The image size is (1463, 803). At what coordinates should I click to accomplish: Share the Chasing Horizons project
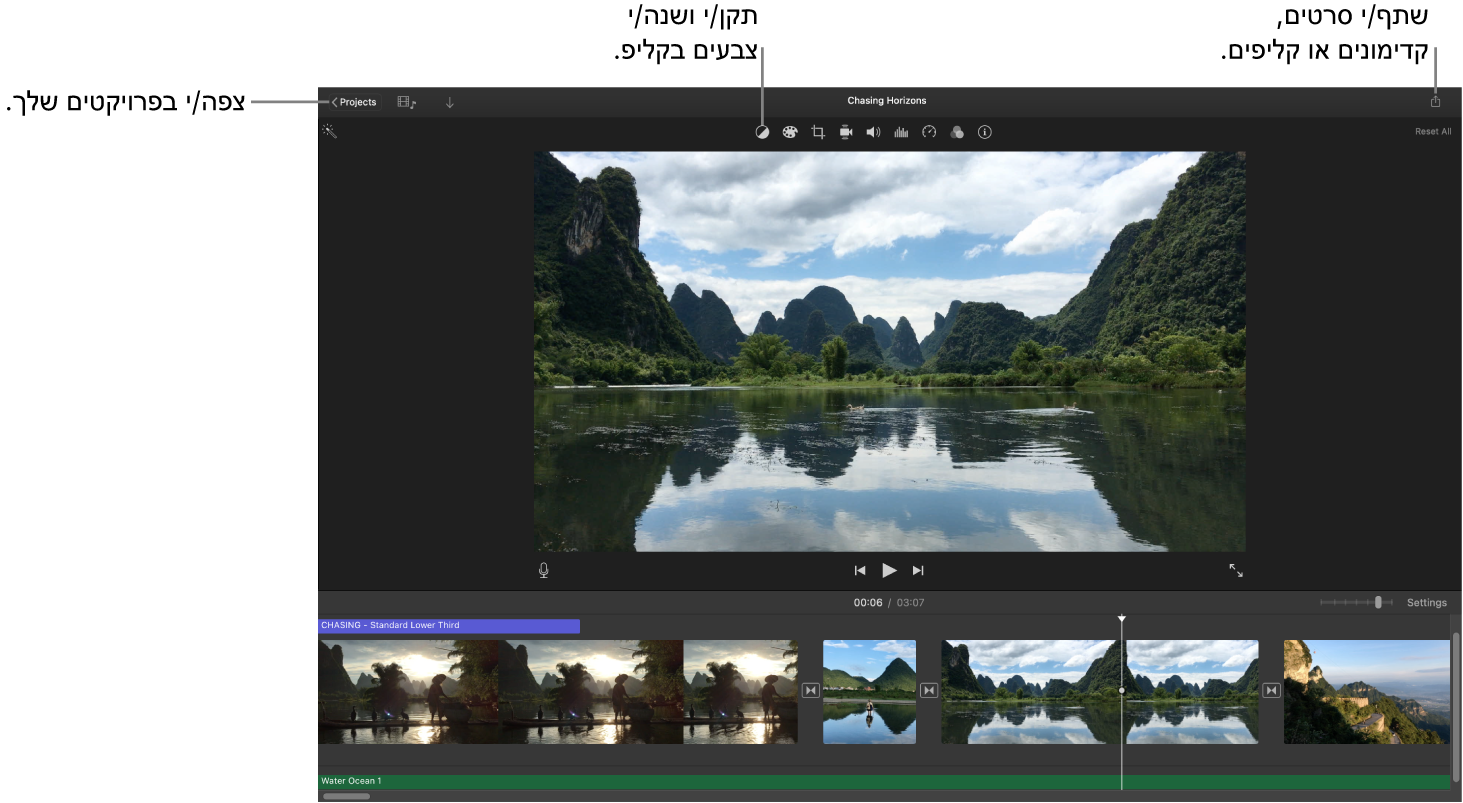point(1436,100)
